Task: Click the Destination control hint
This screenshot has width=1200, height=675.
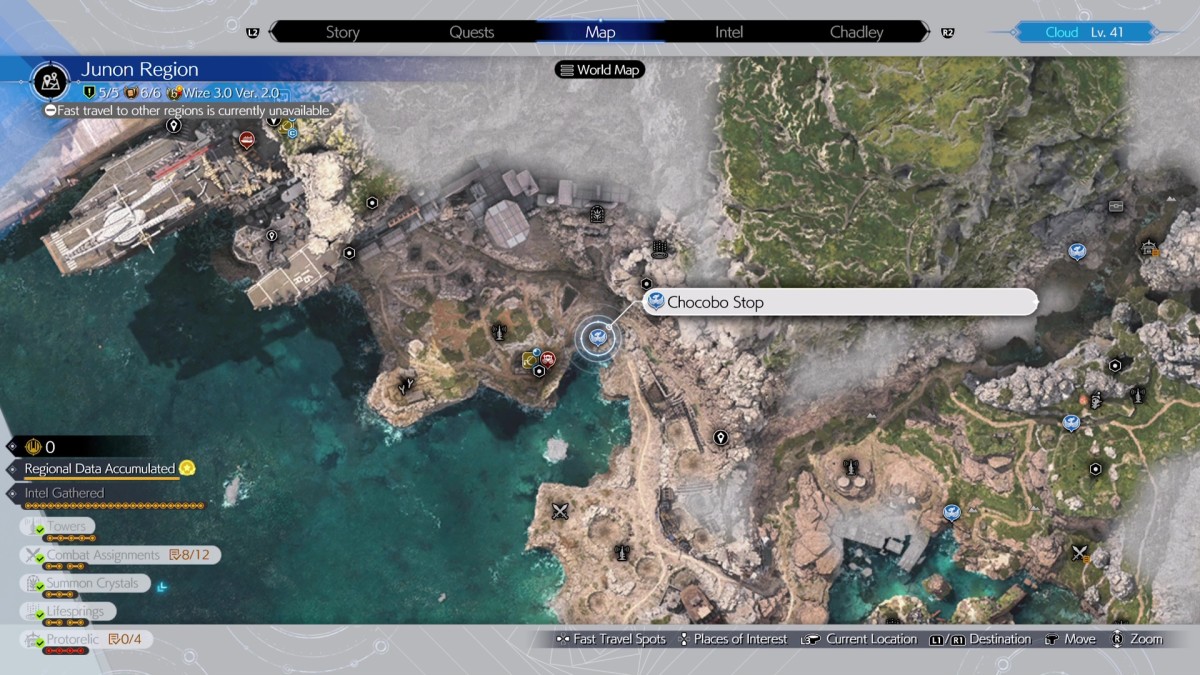Action: [980, 639]
